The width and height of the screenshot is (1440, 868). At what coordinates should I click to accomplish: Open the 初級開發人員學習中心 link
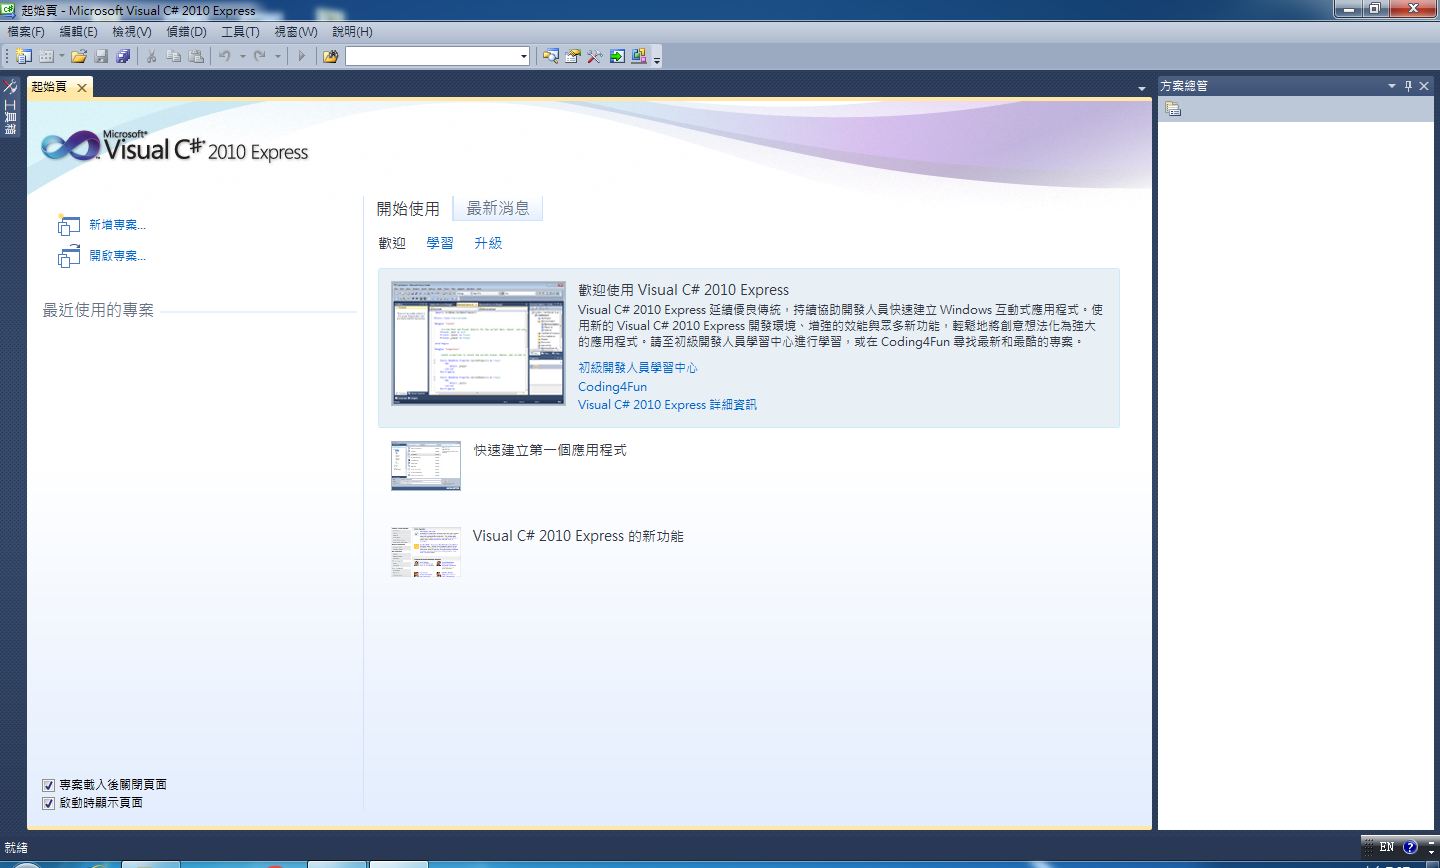point(638,368)
